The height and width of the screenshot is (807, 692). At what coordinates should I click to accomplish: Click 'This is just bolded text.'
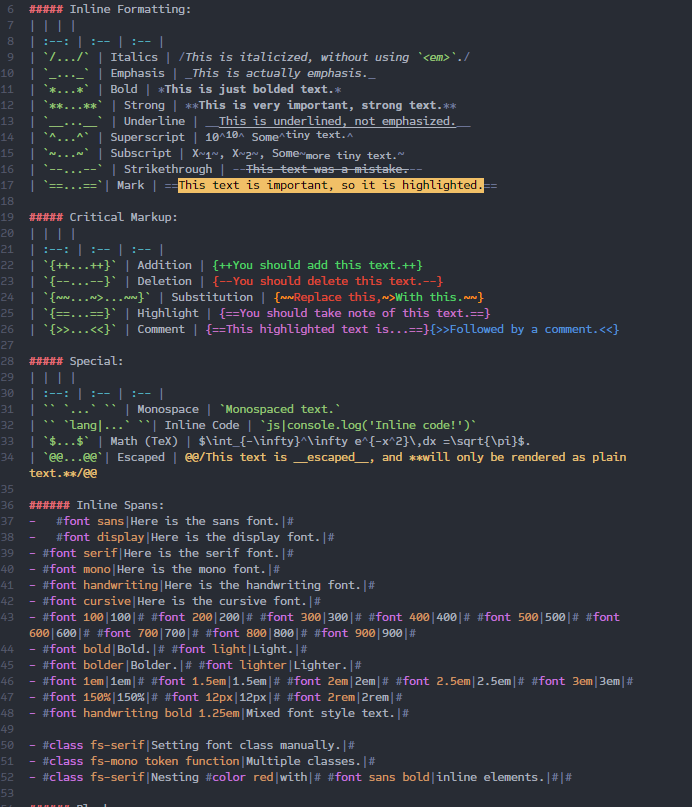click(x=249, y=89)
